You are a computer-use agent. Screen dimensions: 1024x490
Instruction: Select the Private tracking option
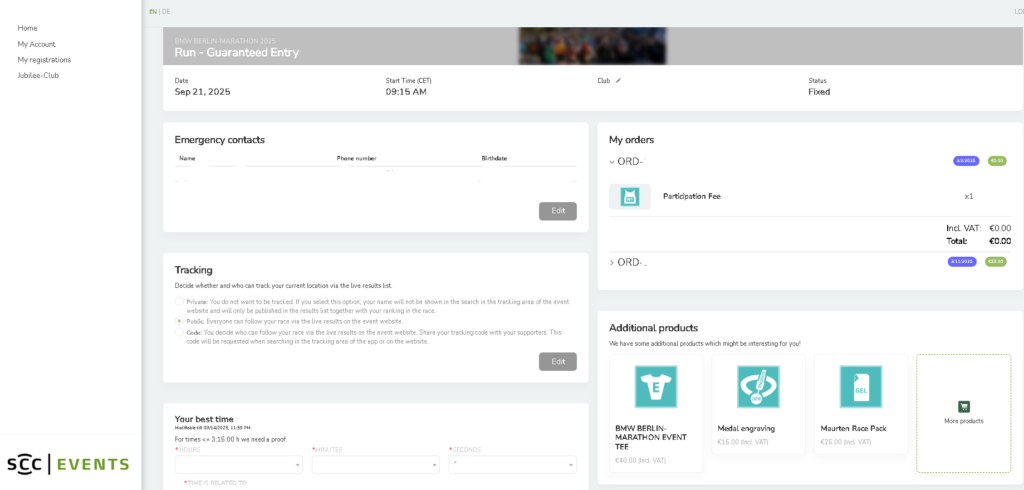coord(180,302)
